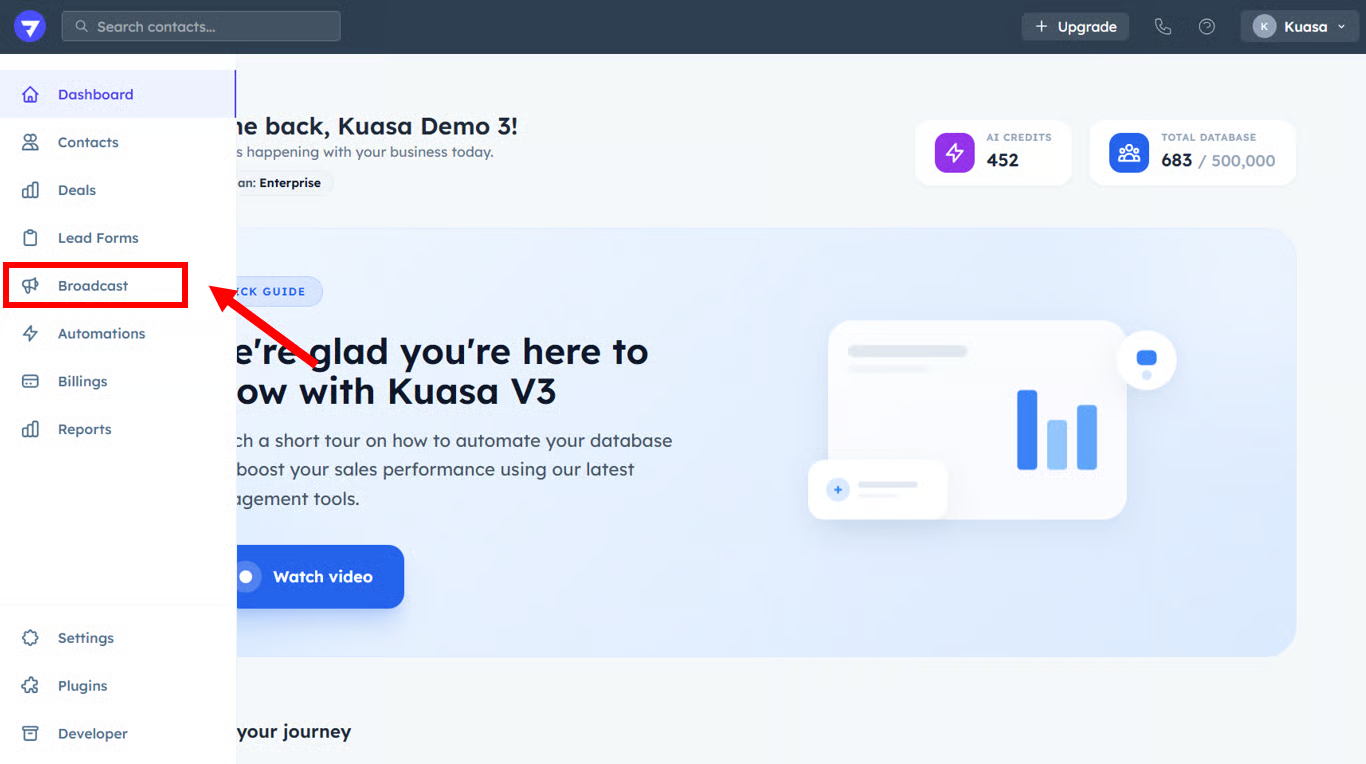1366x764 pixels.
Task: Click the Upgrade button
Action: 1075,27
